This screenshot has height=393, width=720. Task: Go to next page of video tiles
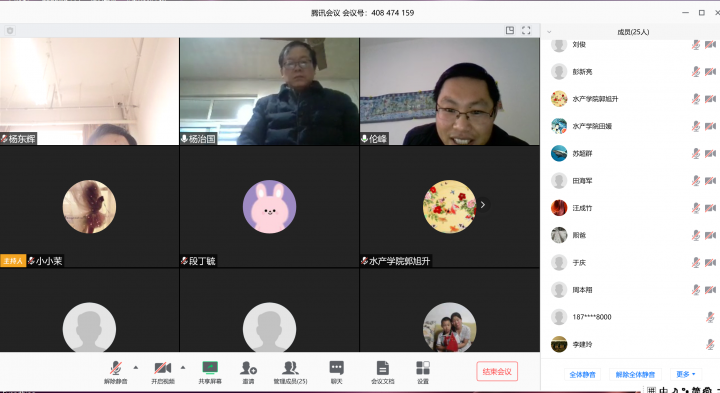pos(483,205)
